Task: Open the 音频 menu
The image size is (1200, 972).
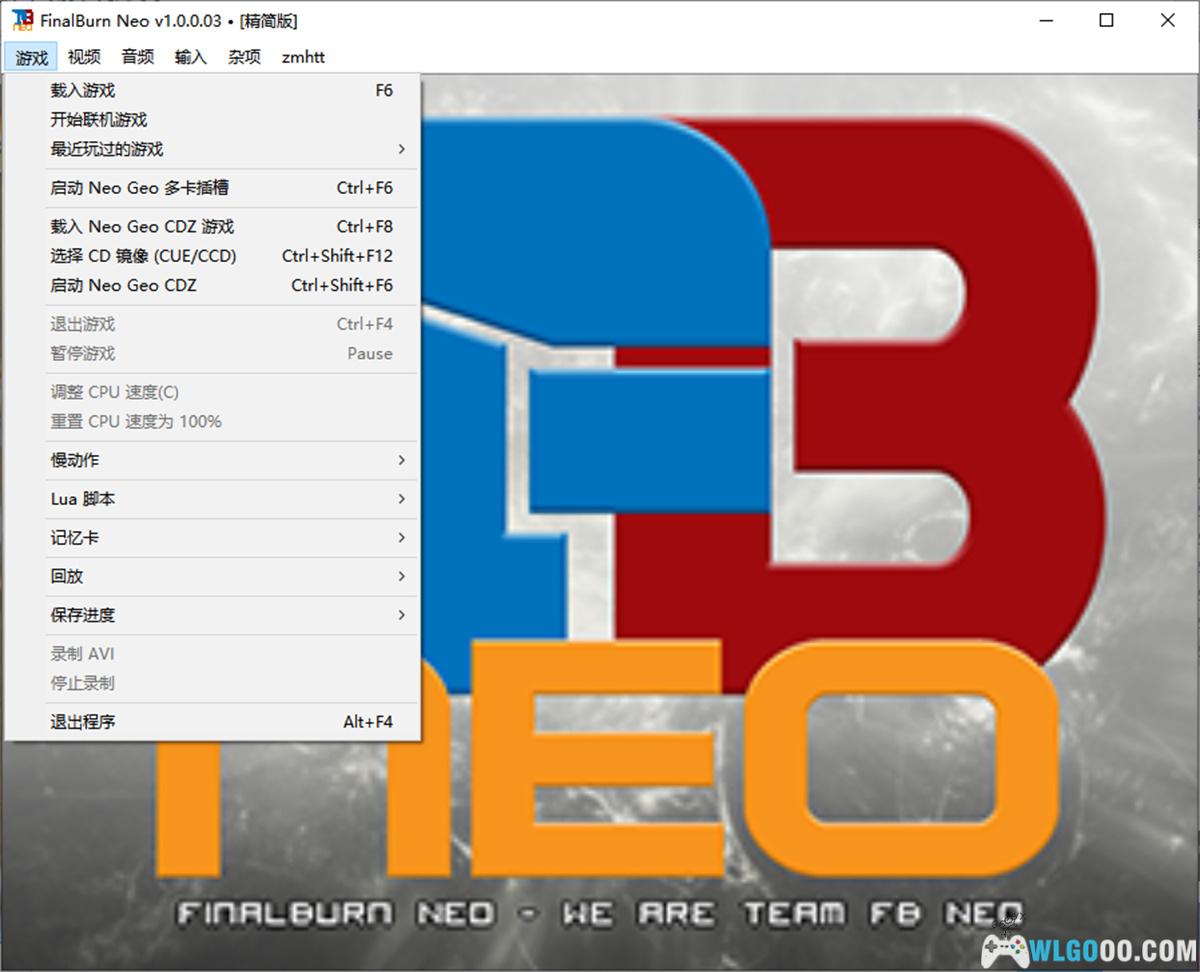Action: [138, 57]
